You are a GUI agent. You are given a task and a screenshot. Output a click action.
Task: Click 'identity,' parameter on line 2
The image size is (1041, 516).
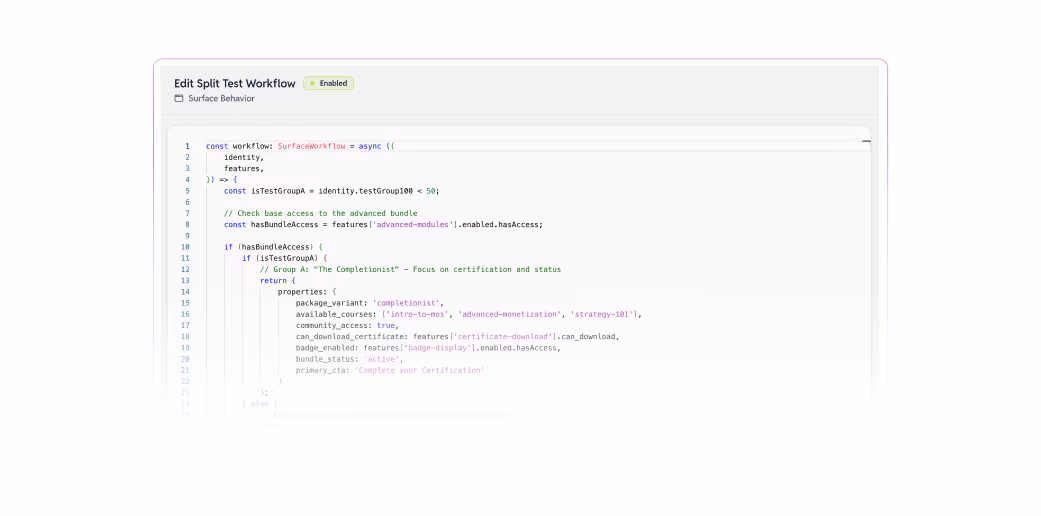tap(244, 157)
